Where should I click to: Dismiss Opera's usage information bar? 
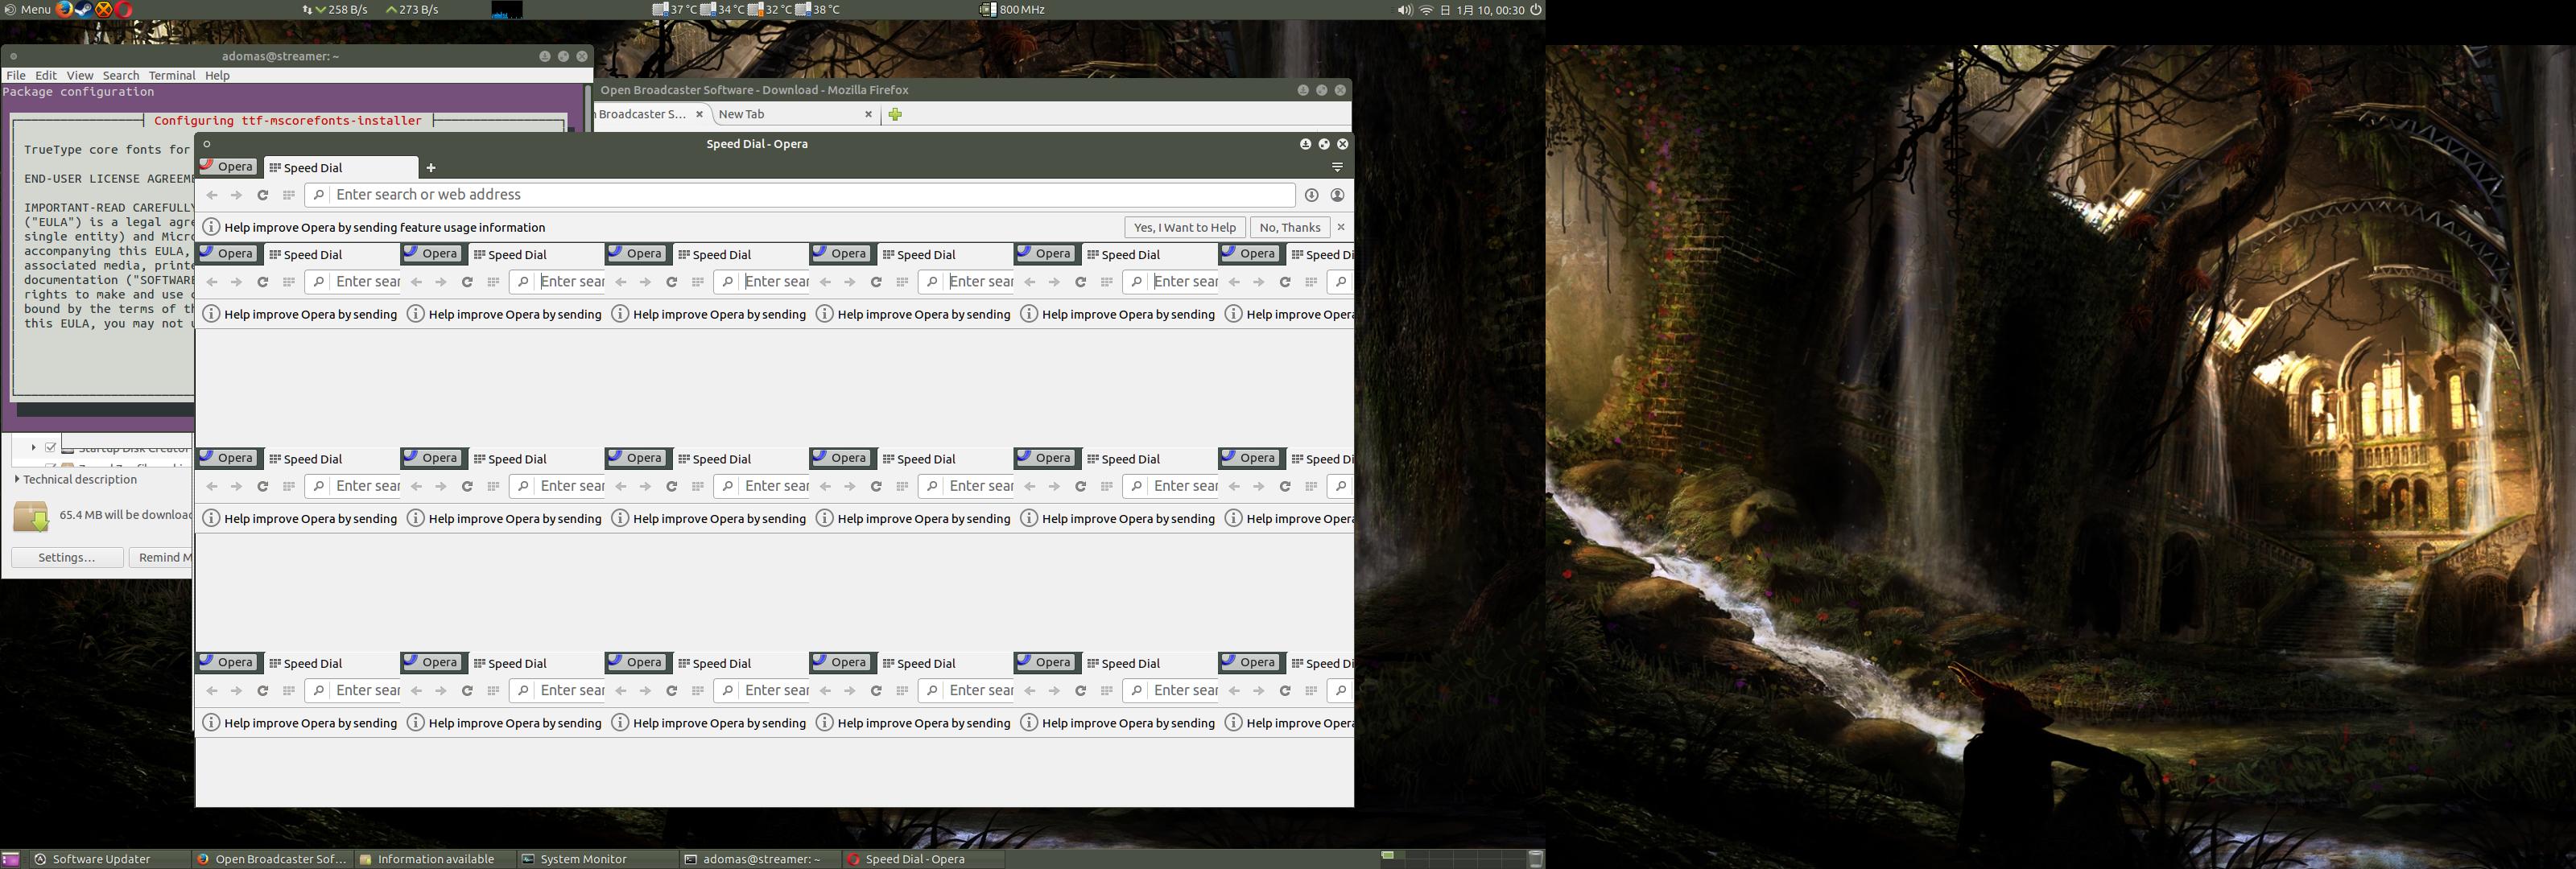1341,227
